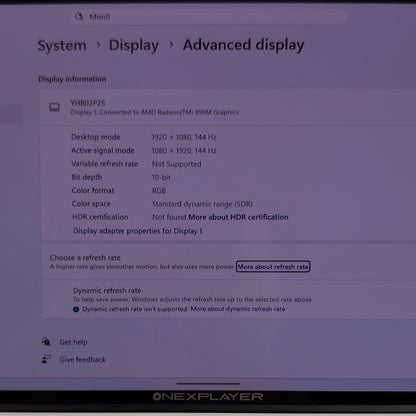This screenshot has width=416, height=416.
Task: Click 'Display 1: Connected to AMD Radeon' text
Action: click(155, 112)
